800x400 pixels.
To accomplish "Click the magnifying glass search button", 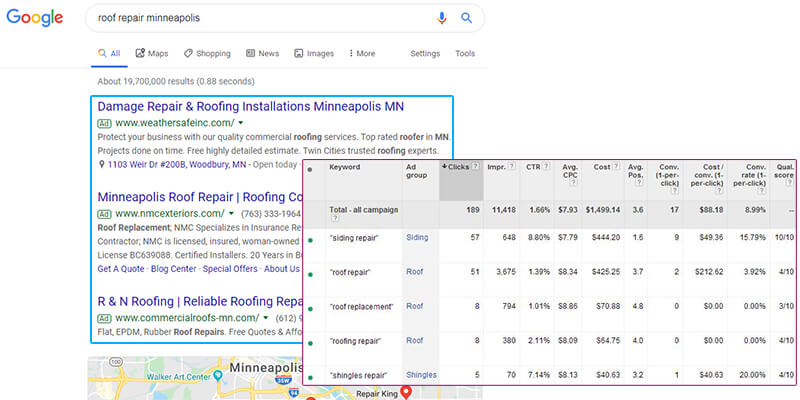I will 466,18.
